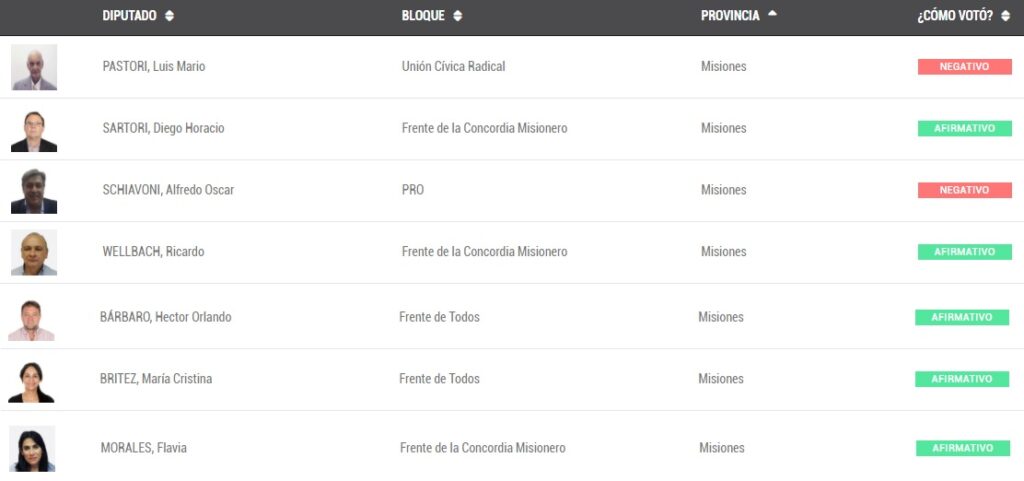This screenshot has height=481, width=1024.
Task: Click the name MORALES, Flavia
Action: click(x=144, y=449)
